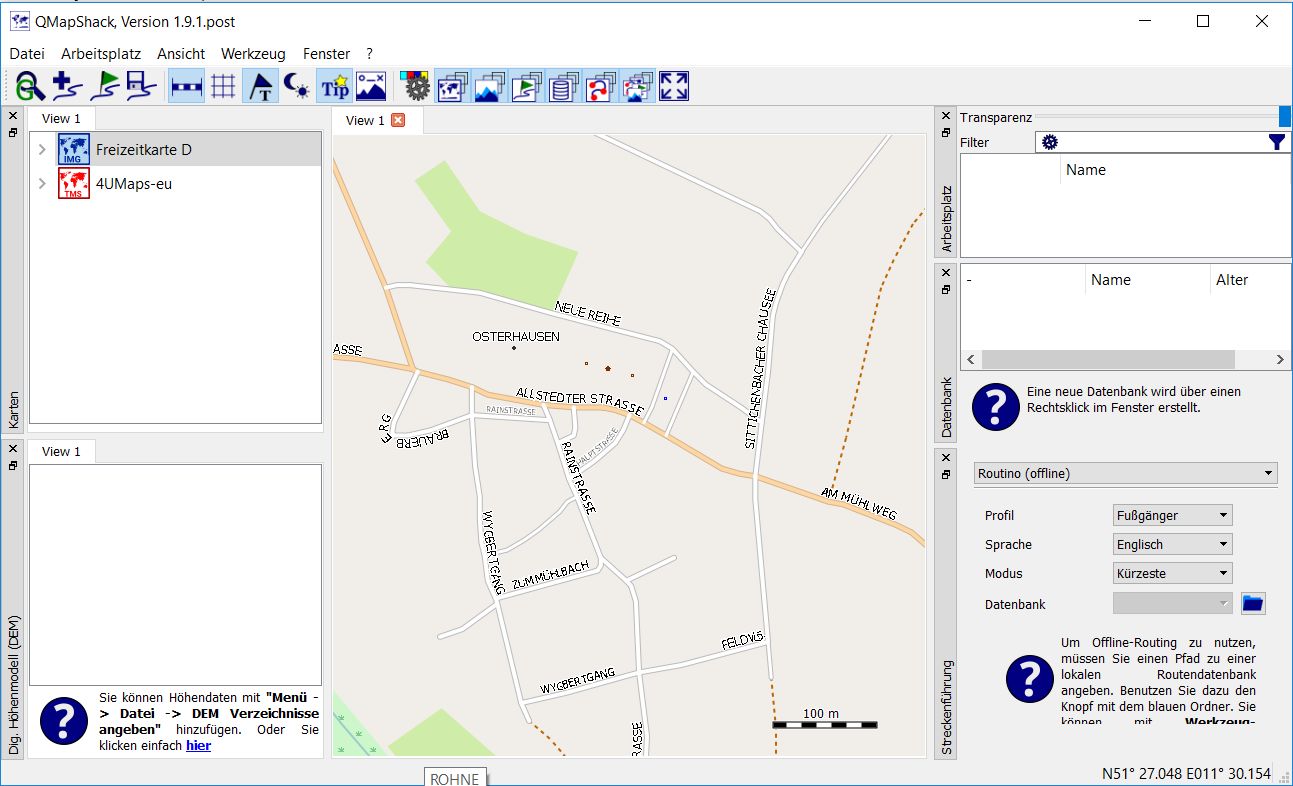Float the Datenbank dock panel

pyautogui.click(x=946, y=288)
